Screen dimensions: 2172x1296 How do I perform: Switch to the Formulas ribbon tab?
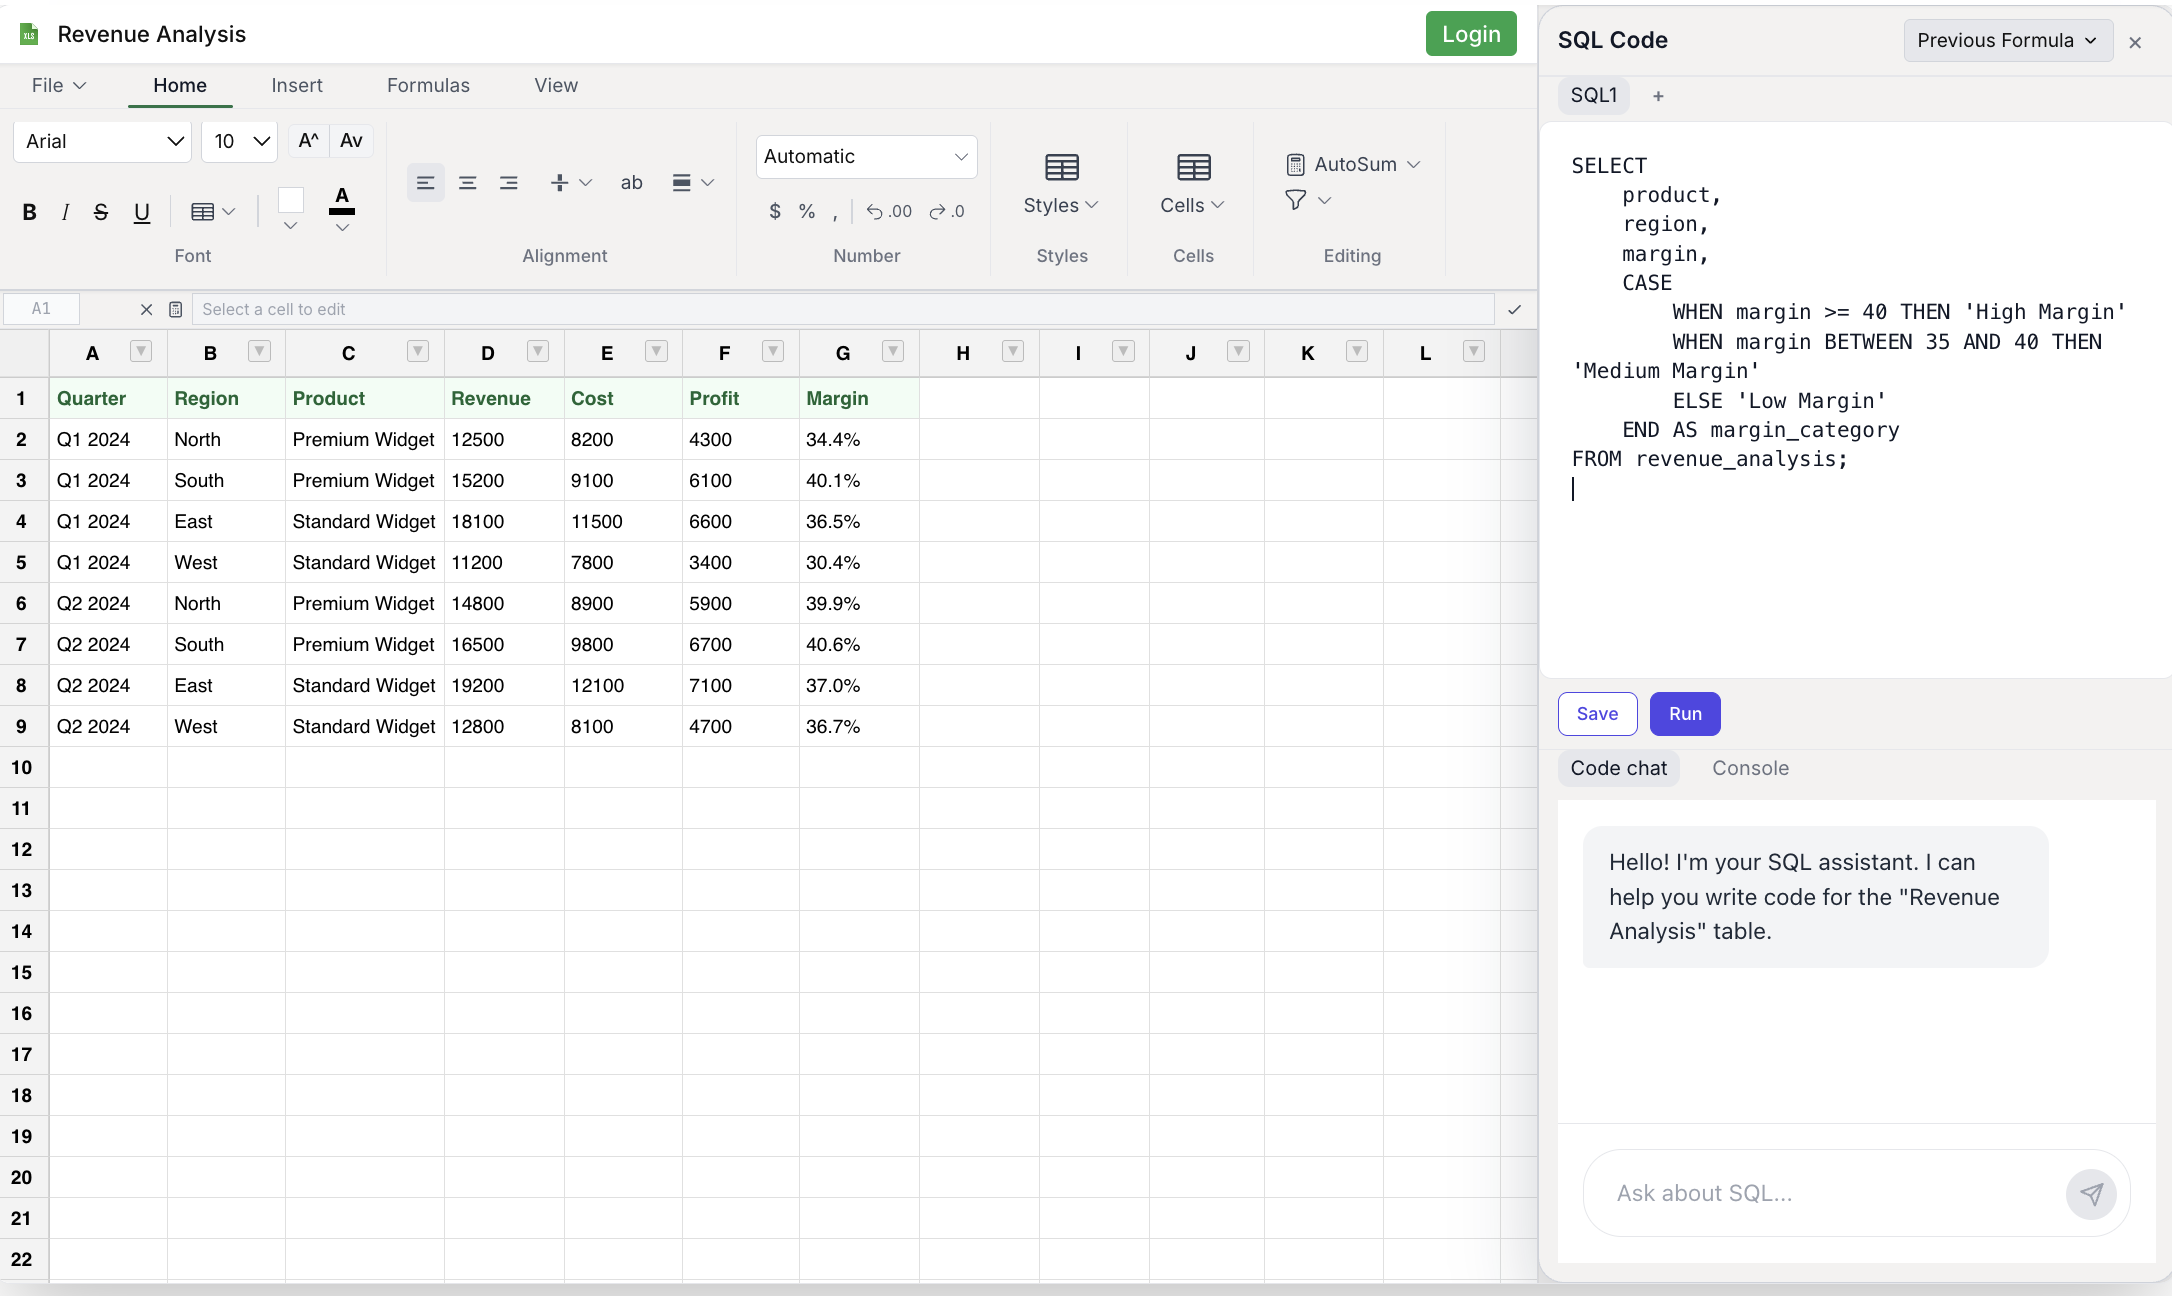427,85
